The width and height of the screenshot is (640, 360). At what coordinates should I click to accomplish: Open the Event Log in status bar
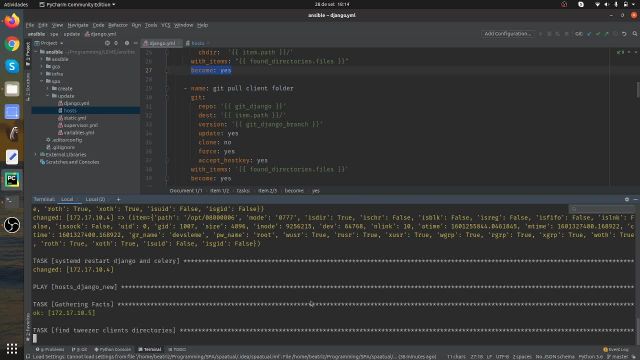click(616, 349)
